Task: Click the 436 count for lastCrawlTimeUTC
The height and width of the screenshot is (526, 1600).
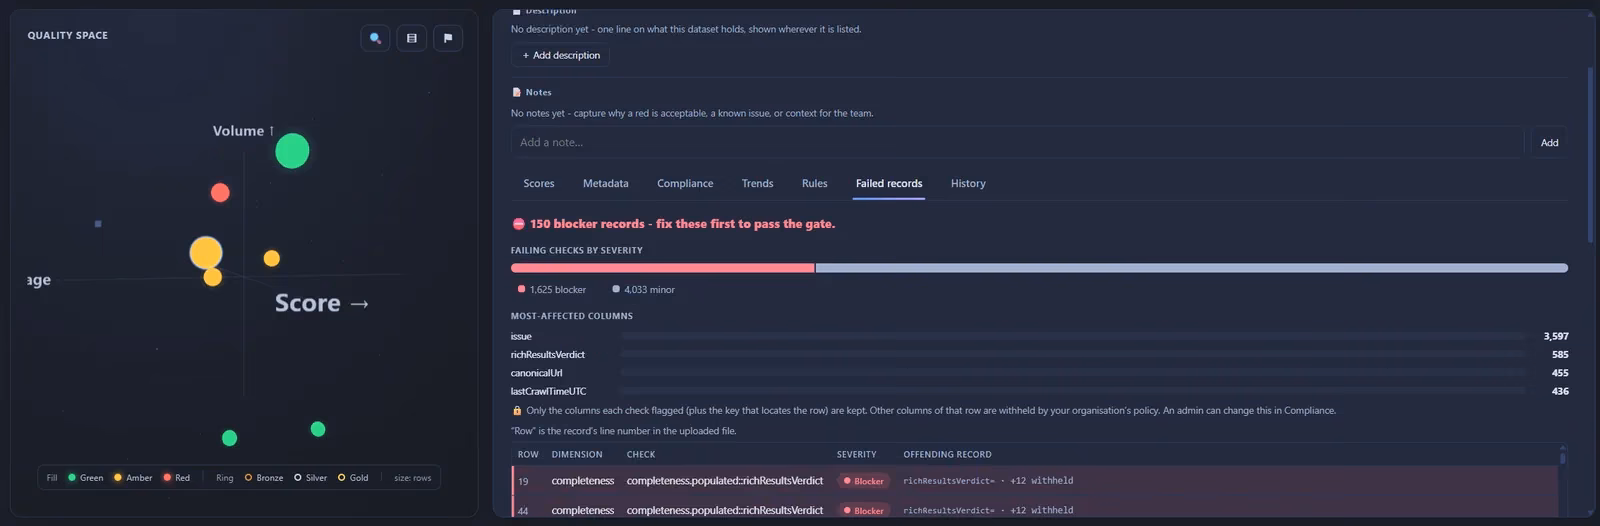Action: pos(1560,391)
